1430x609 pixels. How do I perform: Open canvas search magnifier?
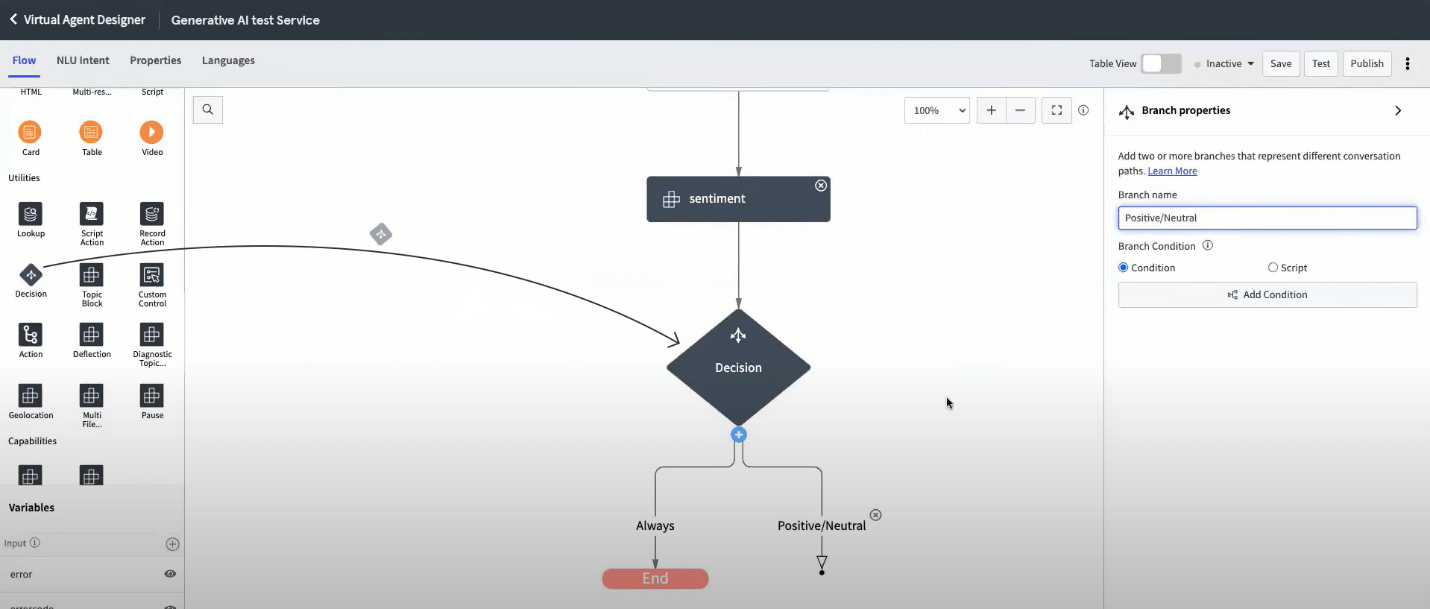point(208,110)
